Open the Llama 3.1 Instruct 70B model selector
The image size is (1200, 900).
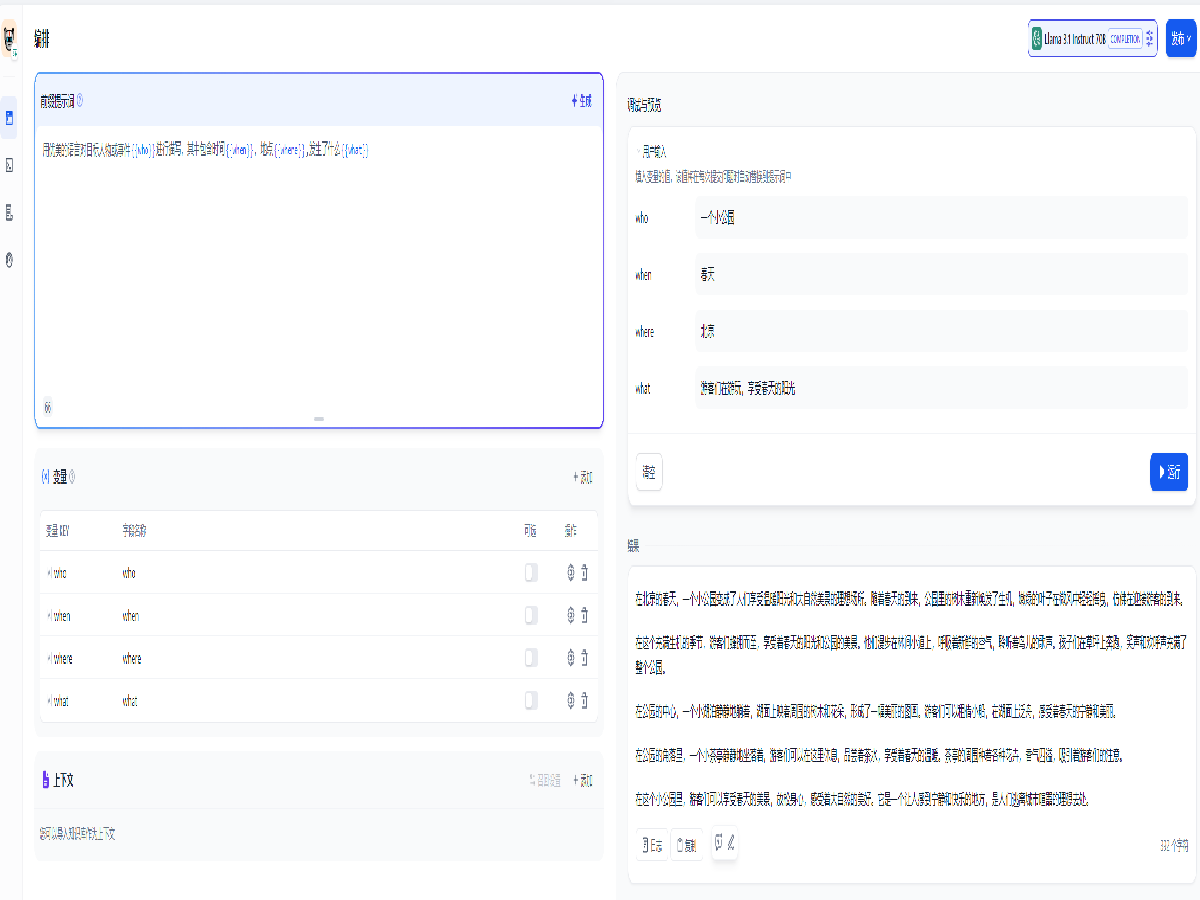(1092, 39)
